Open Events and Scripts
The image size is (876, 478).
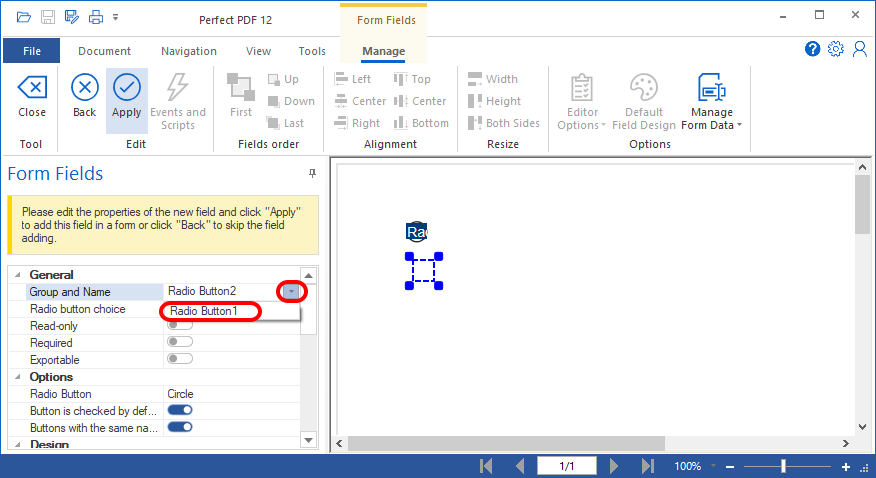point(178,102)
